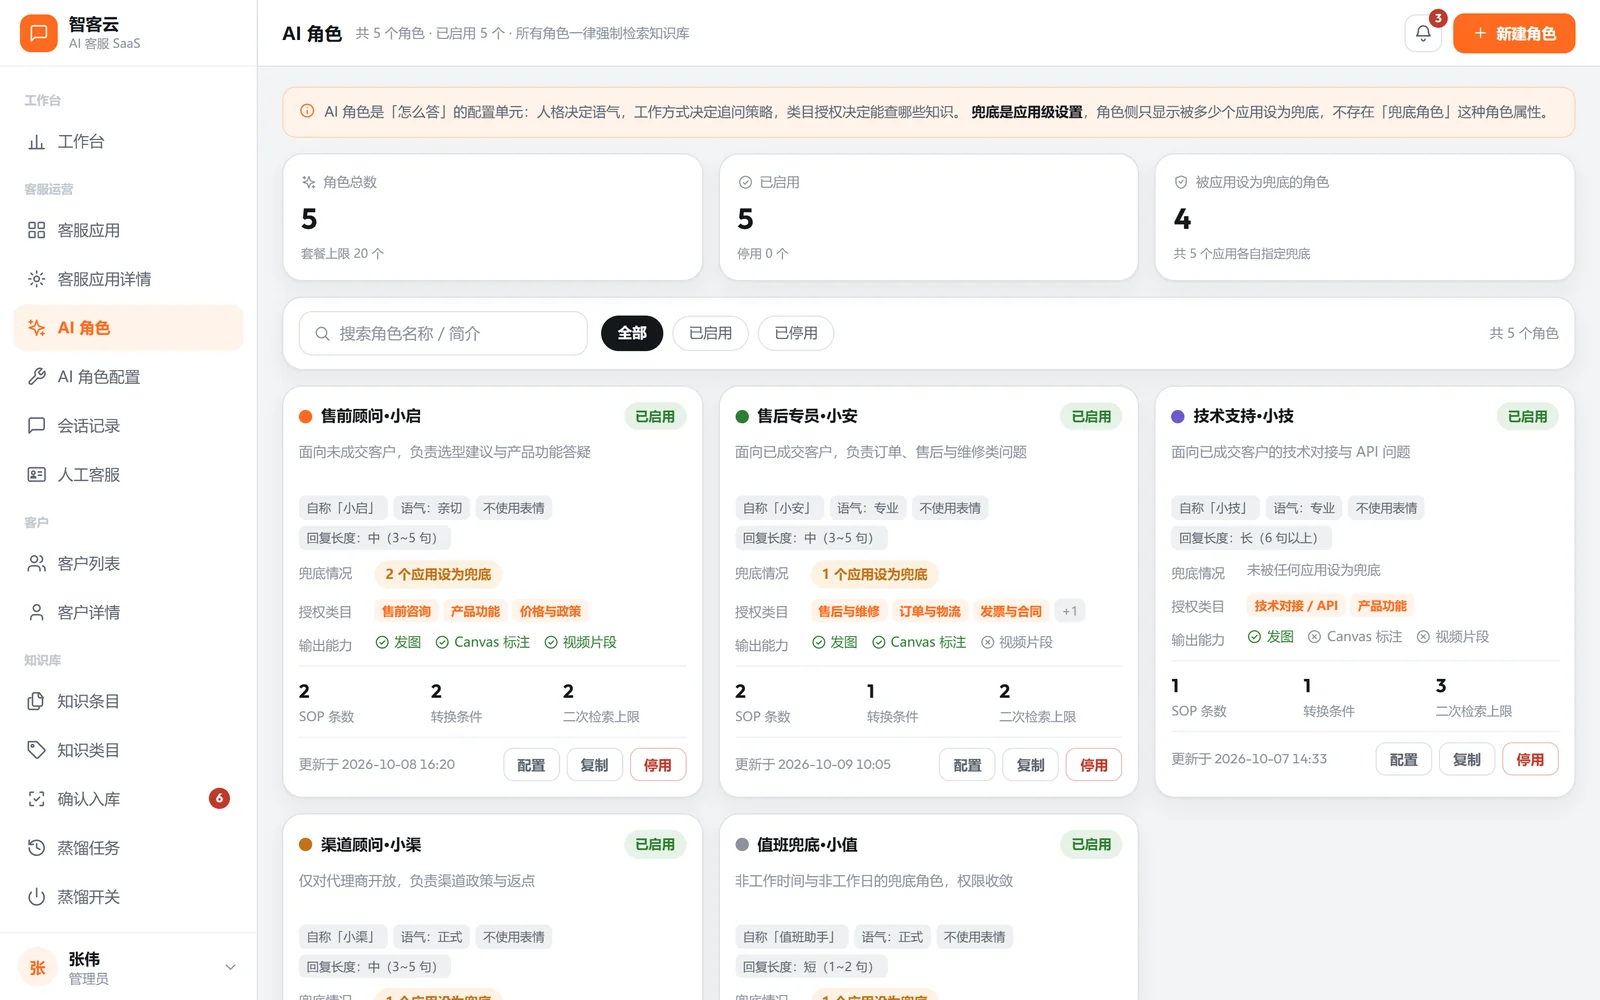The height and width of the screenshot is (1000, 1600).
Task: Open 客服应用详情 menu item
Action: (128, 279)
